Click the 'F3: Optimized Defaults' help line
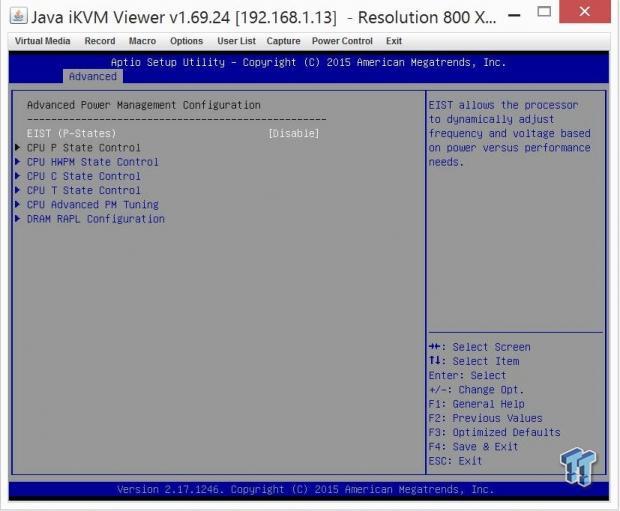The width and height of the screenshot is (620, 511). coord(494,432)
